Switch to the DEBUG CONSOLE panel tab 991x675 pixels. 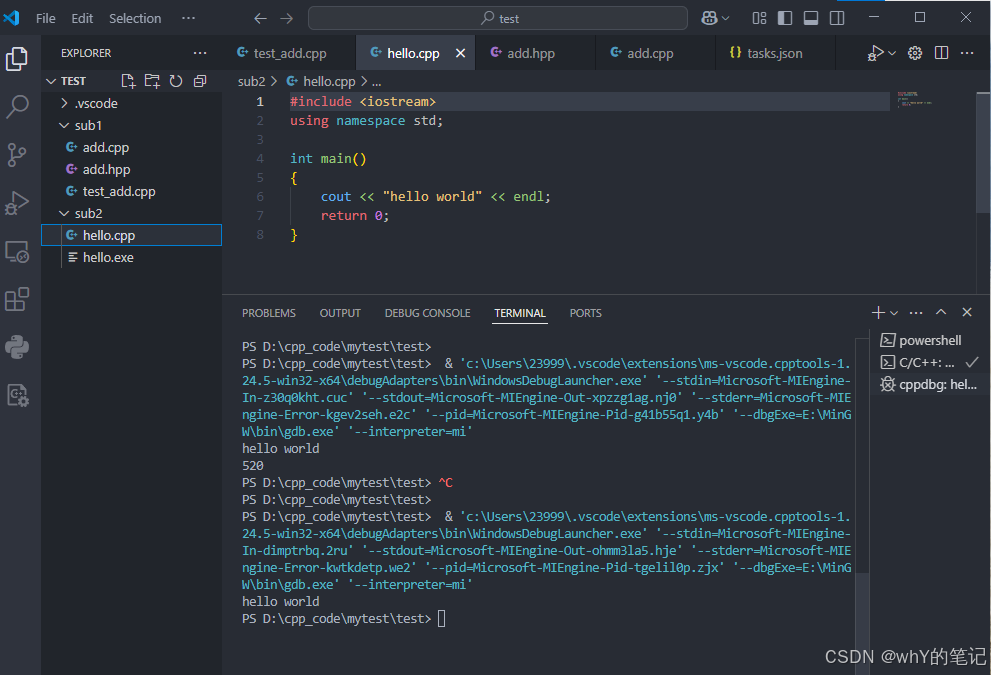pos(428,313)
